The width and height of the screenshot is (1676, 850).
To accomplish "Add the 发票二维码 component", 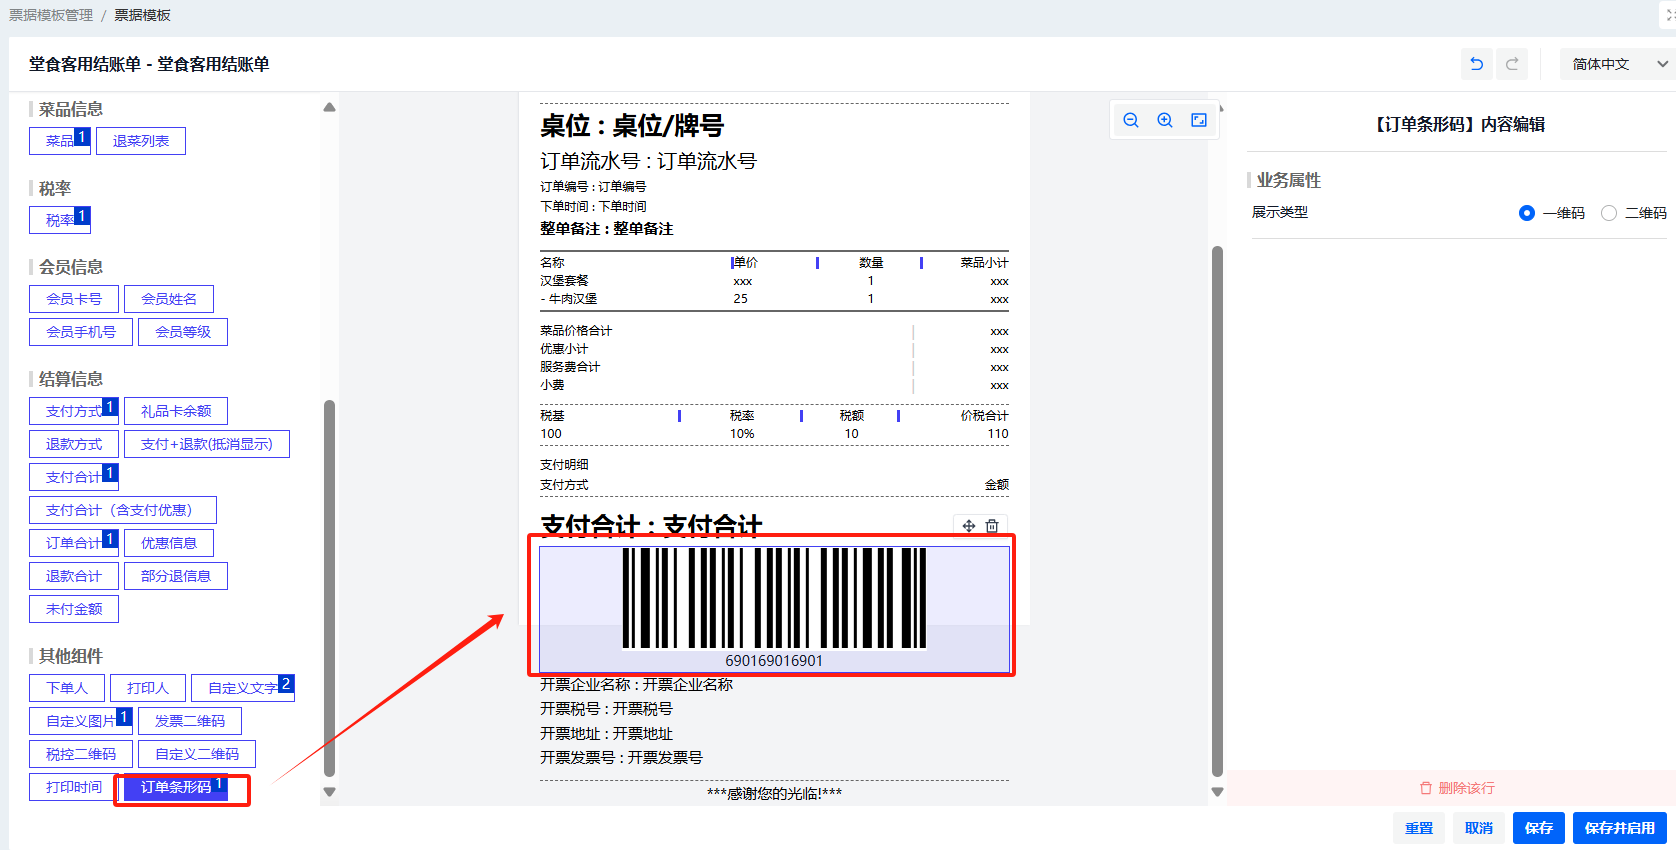I will click(x=190, y=721).
